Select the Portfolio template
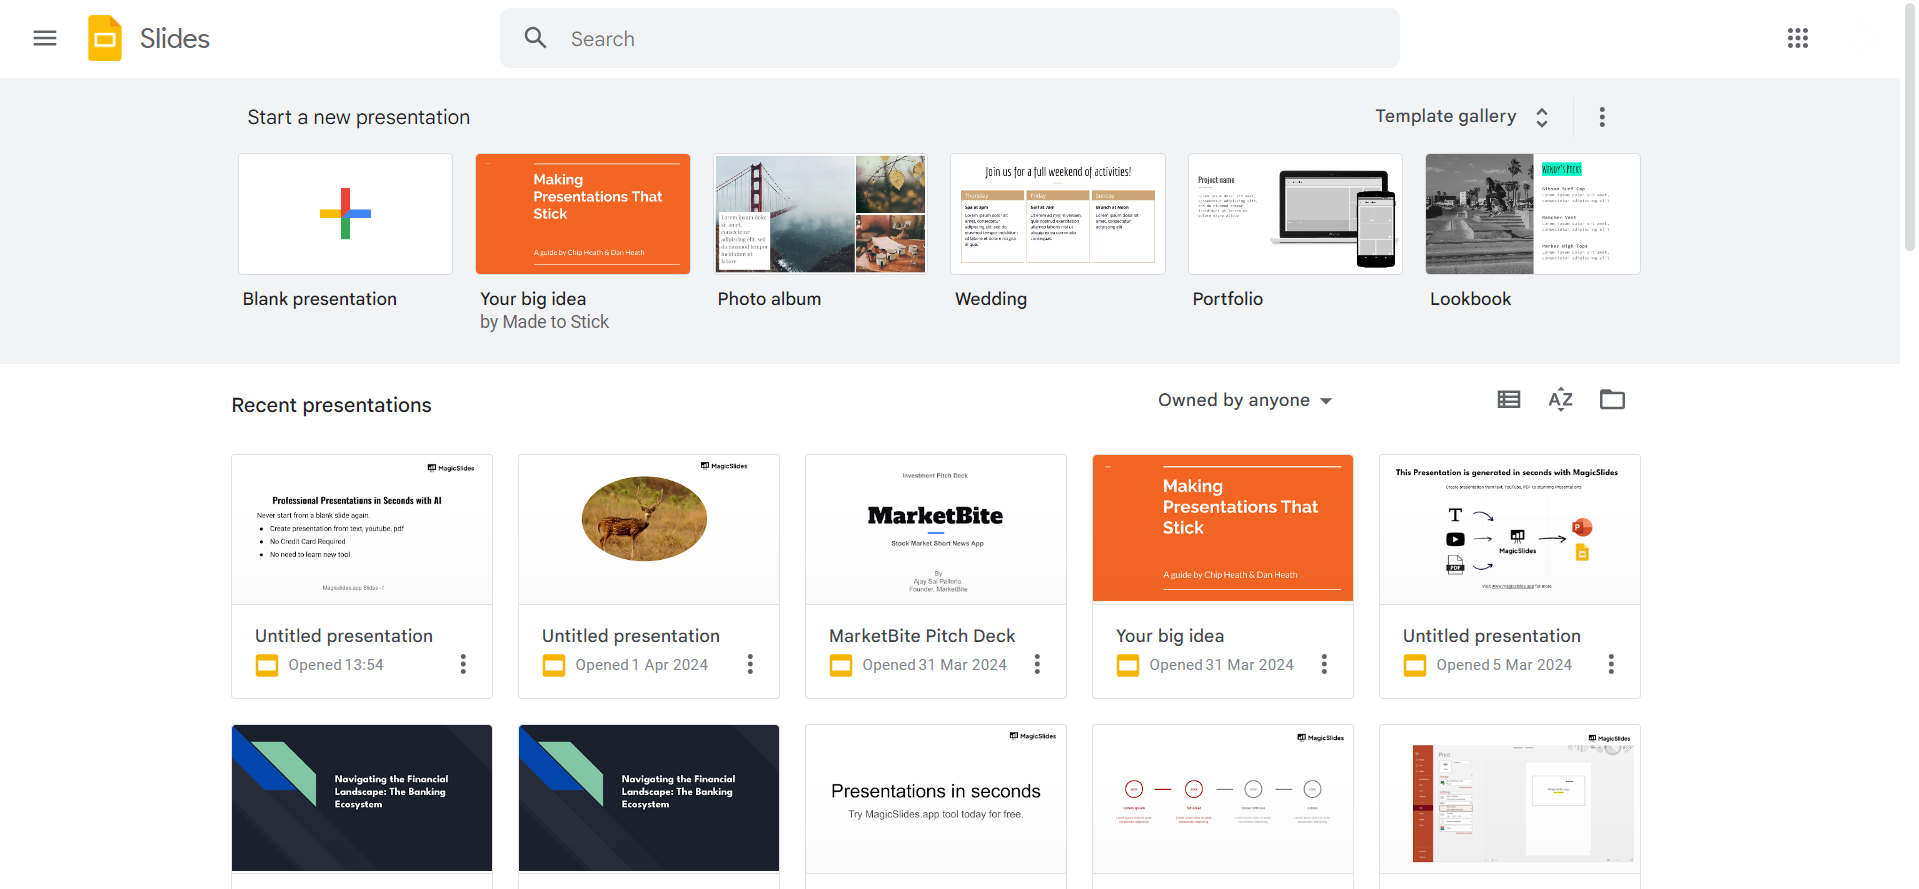The image size is (1919, 889). (x=1295, y=214)
